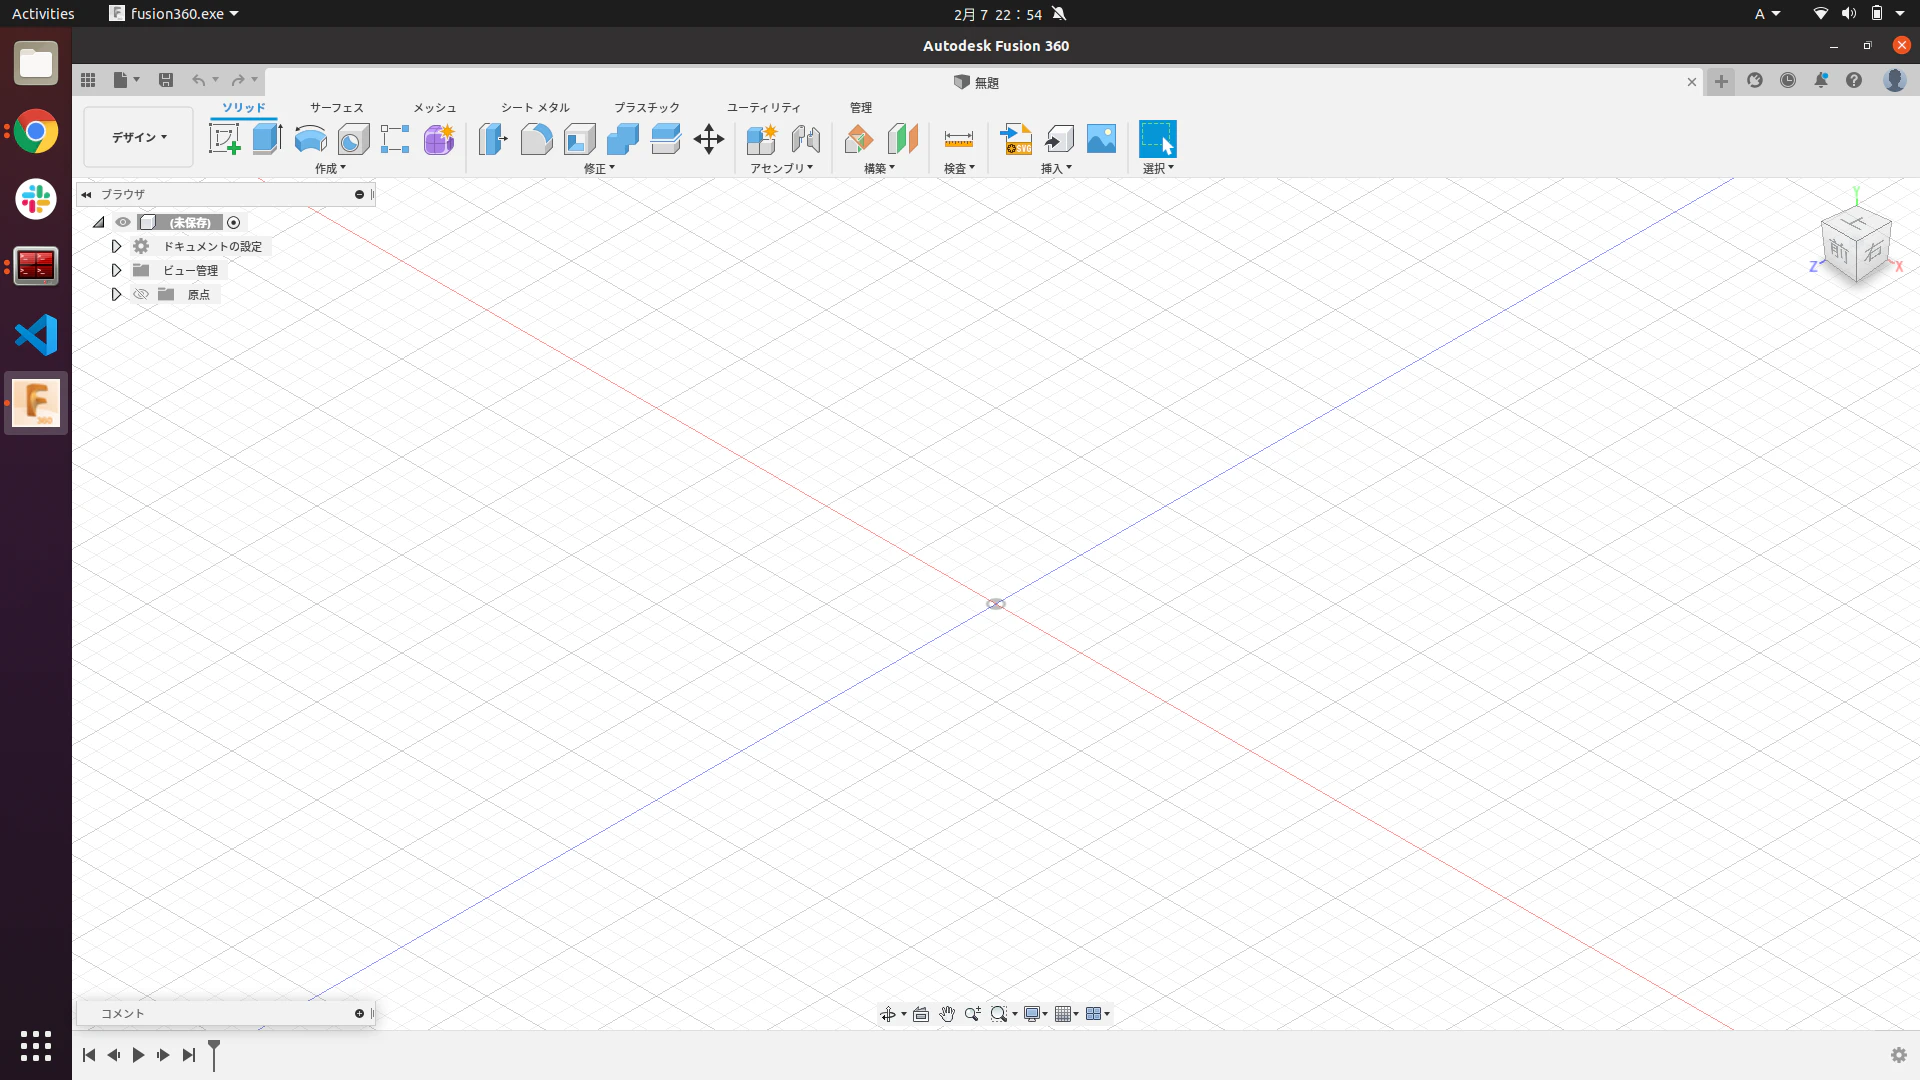Activate the root component radio button
This screenshot has height=1080, width=1920.
pos(234,222)
